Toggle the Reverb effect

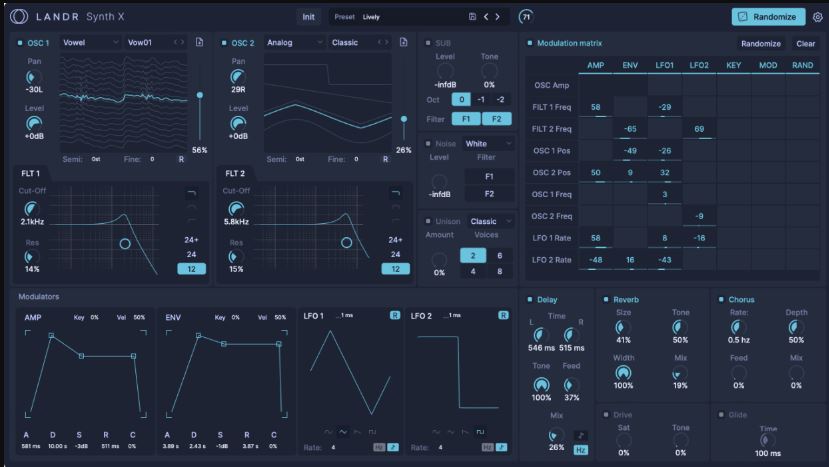[605, 299]
